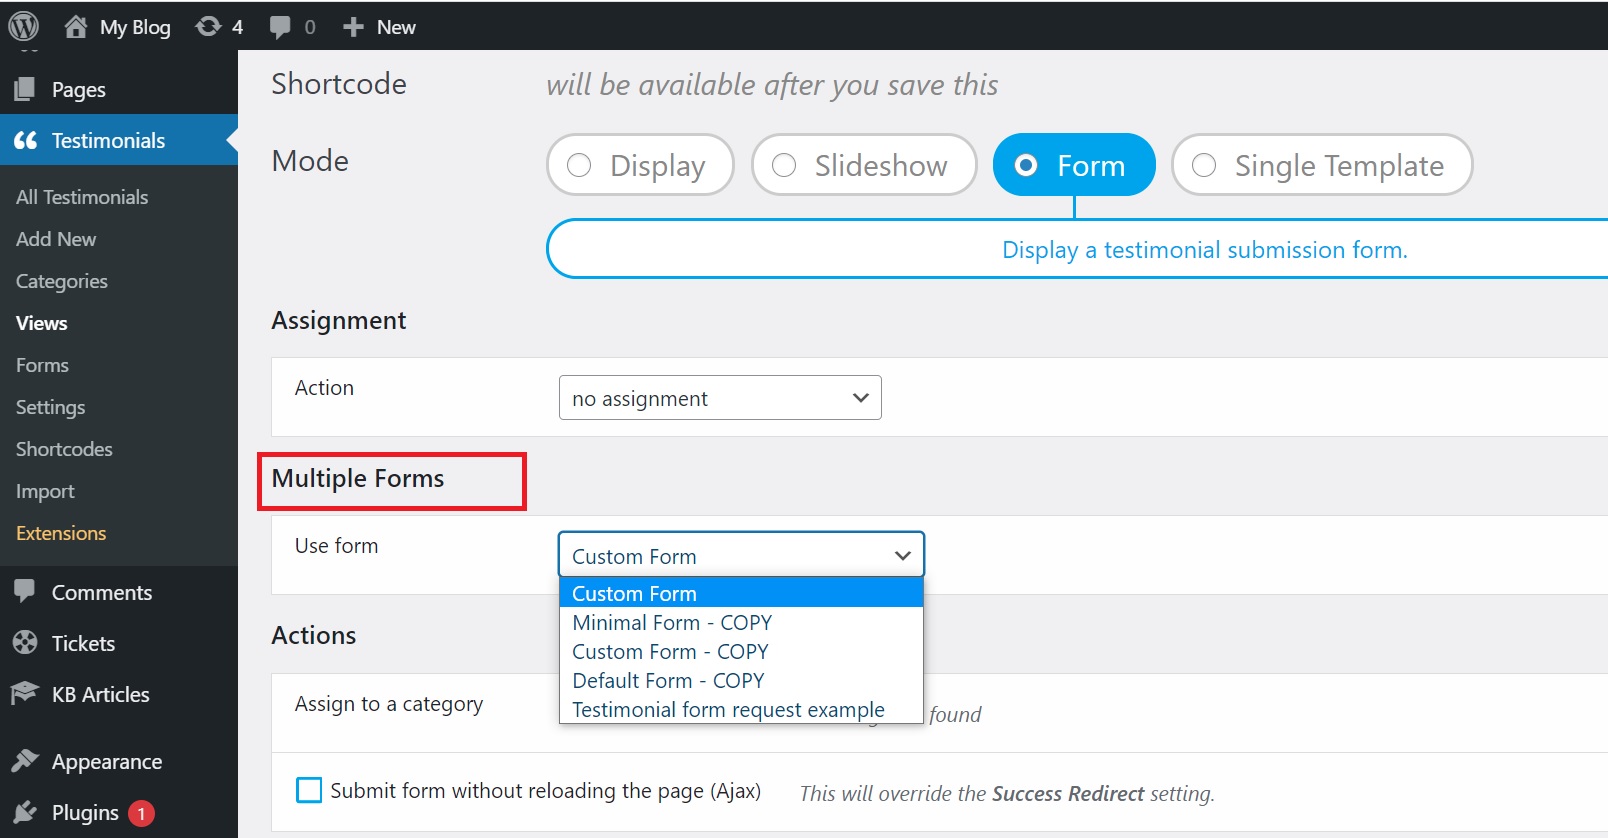Collapse the Use form dropdown
1608x838 pixels.
point(741,554)
